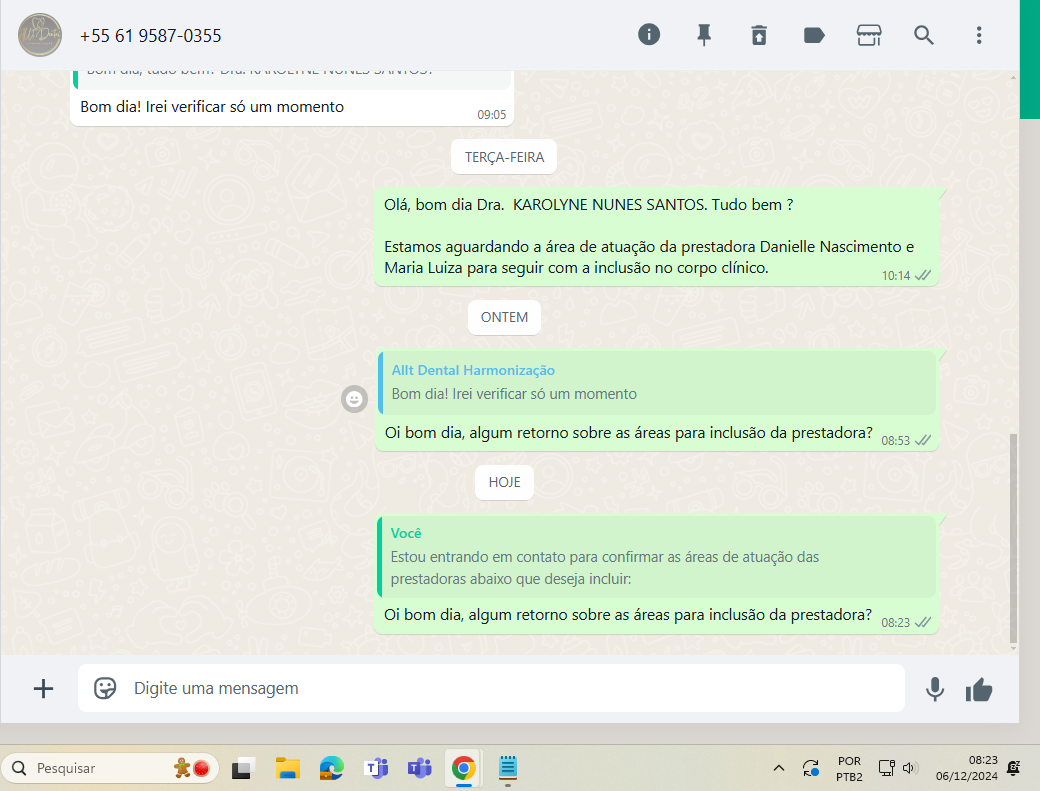Screen dimensions: 1040x791
Task: Open the three-dot chat options menu
Action: click(979, 35)
